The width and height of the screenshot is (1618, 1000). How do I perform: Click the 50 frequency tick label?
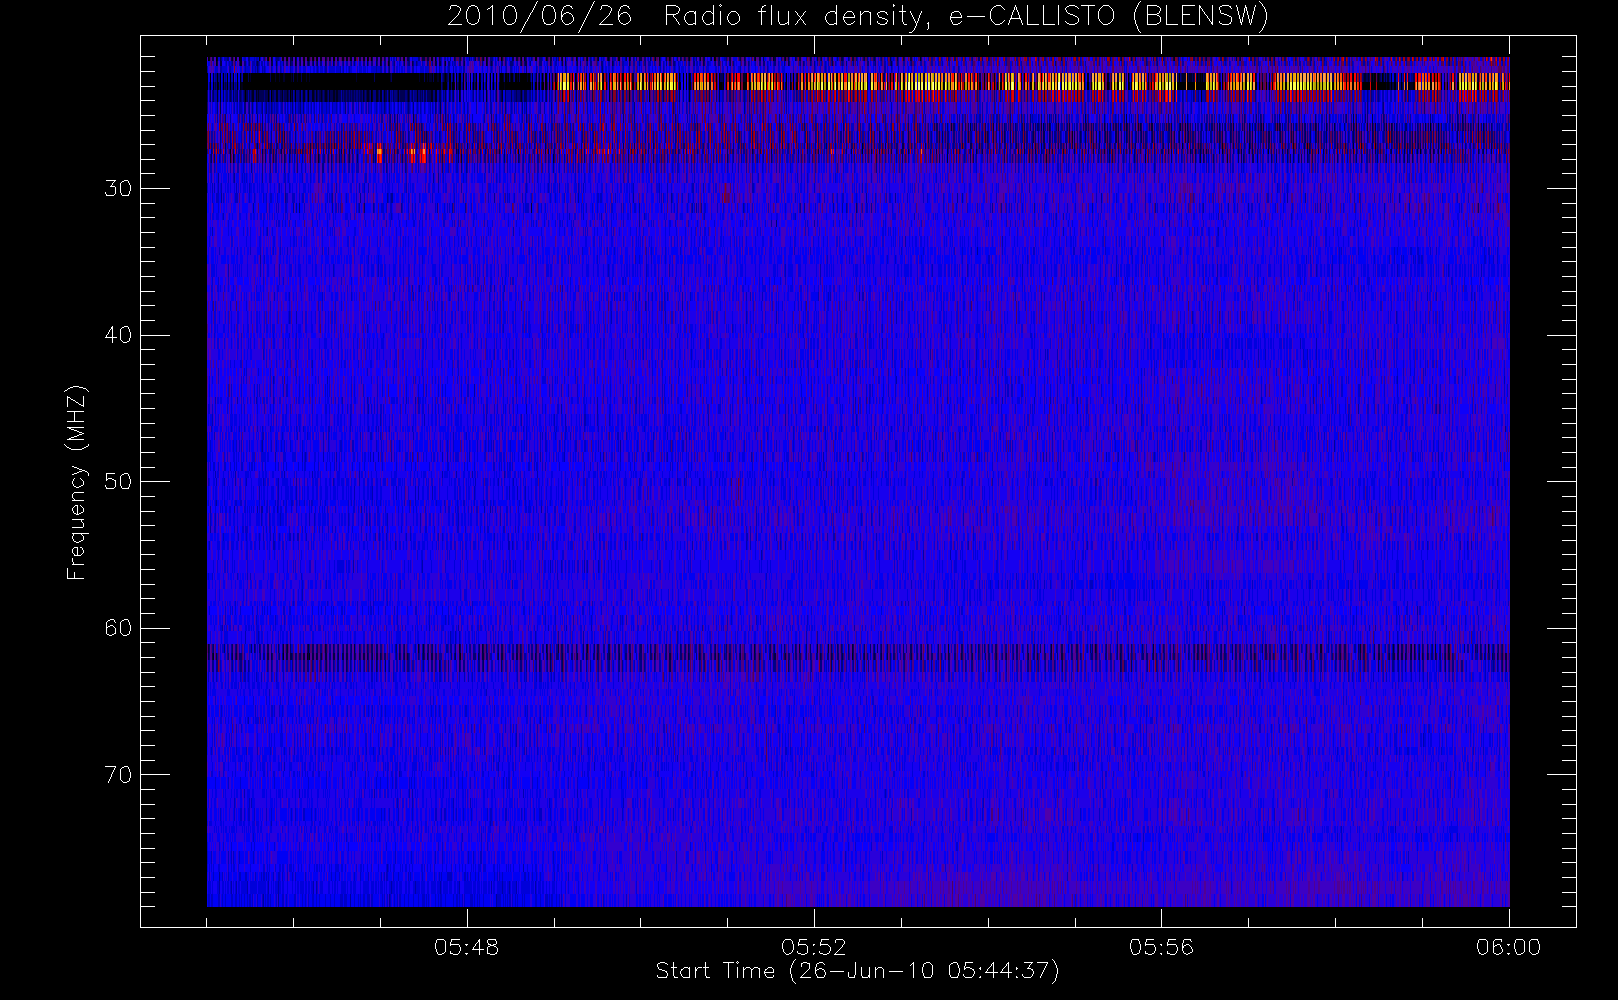coord(118,482)
